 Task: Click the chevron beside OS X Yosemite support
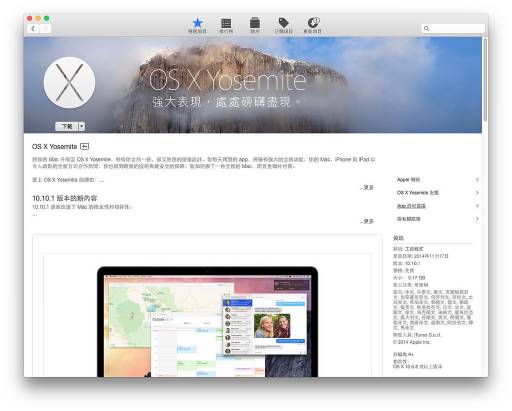click(x=477, y=193)
